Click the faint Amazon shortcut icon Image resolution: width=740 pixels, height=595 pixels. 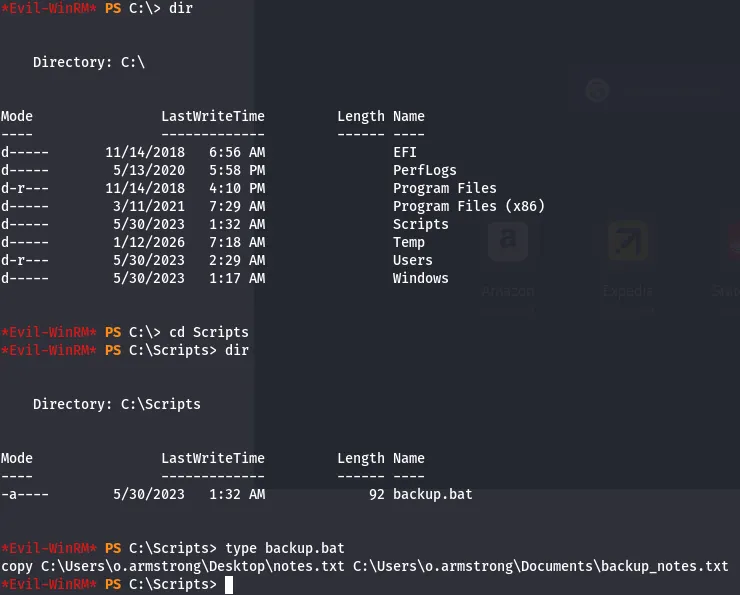[x=508, y=242]
